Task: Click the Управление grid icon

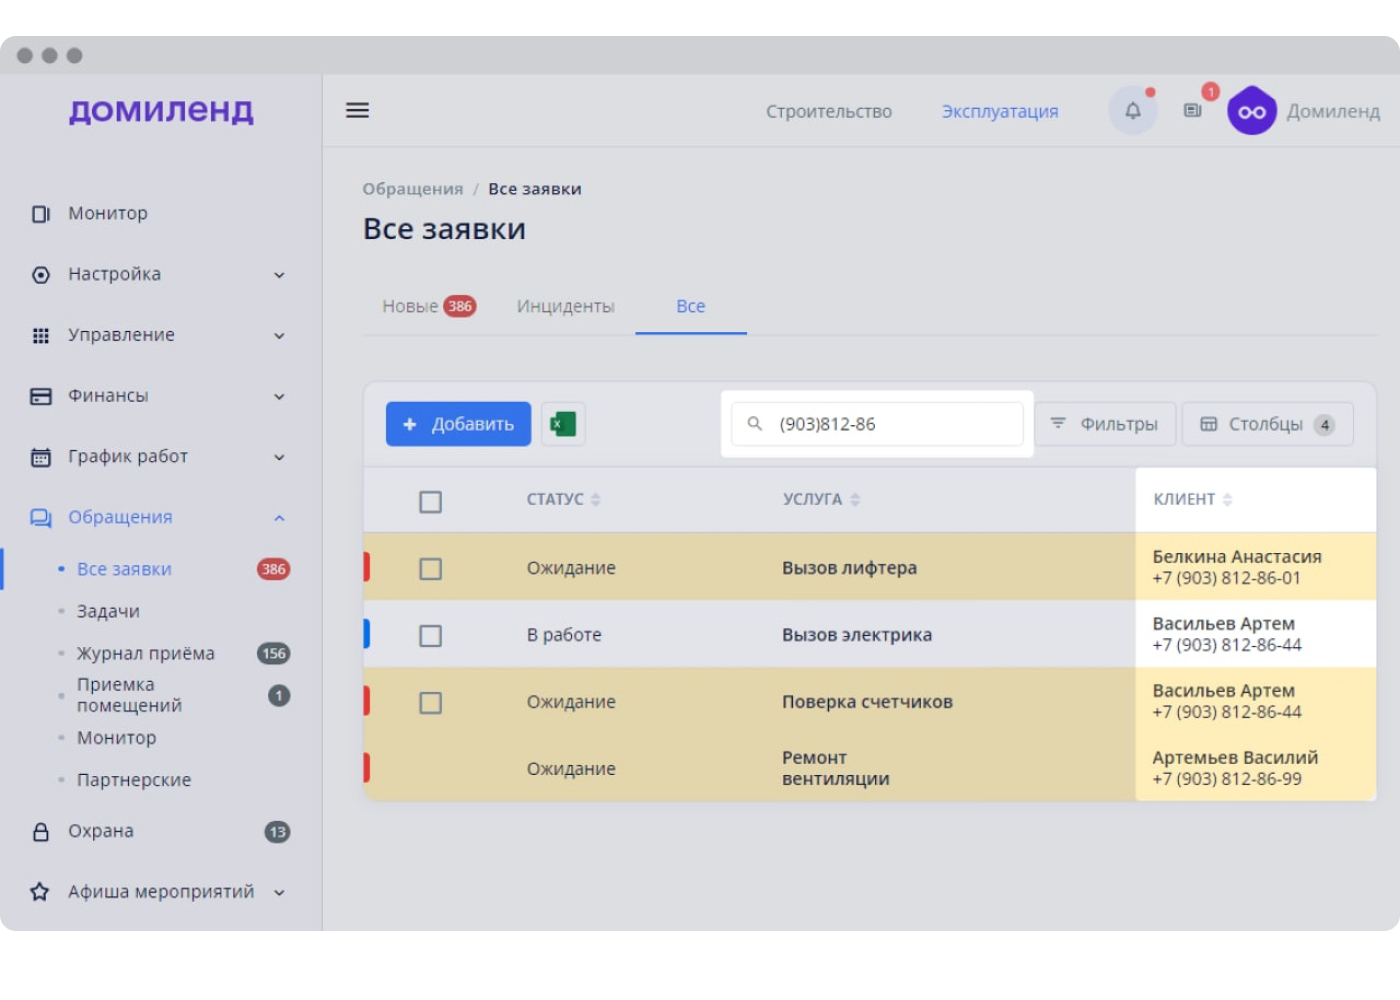Action: (41, 336)
